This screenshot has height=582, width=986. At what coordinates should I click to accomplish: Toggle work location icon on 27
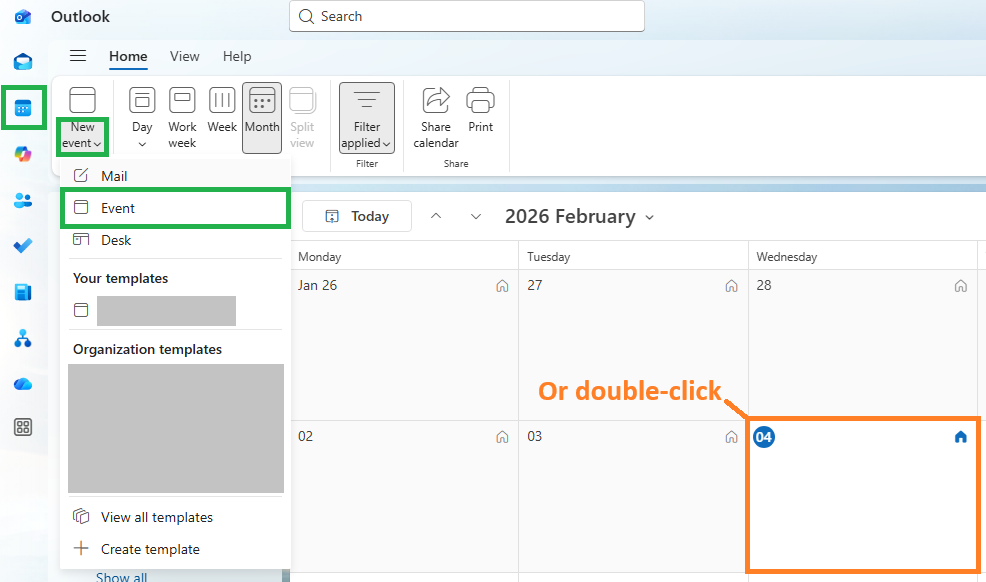tap(731, 286)
